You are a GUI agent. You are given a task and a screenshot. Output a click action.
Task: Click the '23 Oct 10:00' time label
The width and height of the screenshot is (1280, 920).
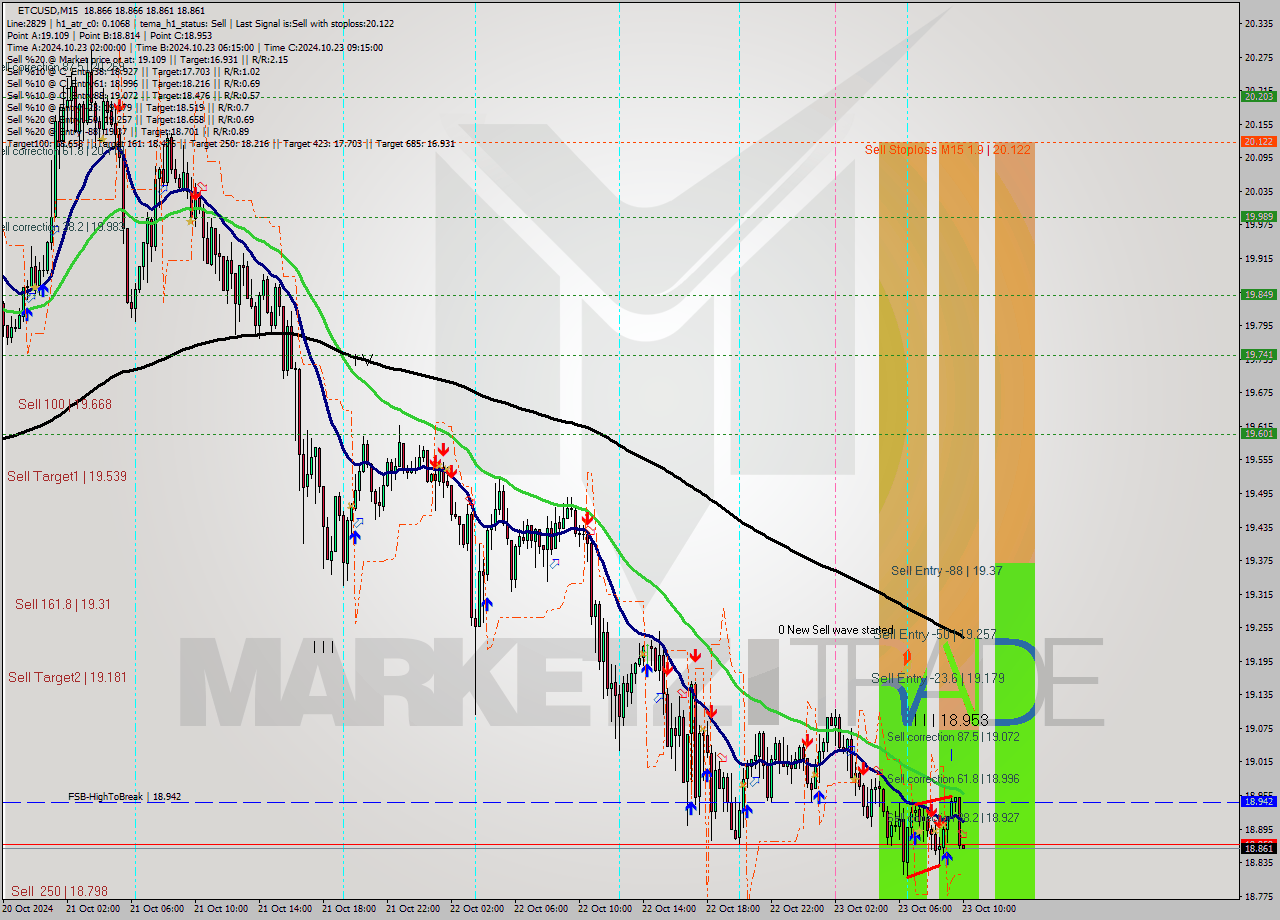pyautogui.click(x=988, y=909)
